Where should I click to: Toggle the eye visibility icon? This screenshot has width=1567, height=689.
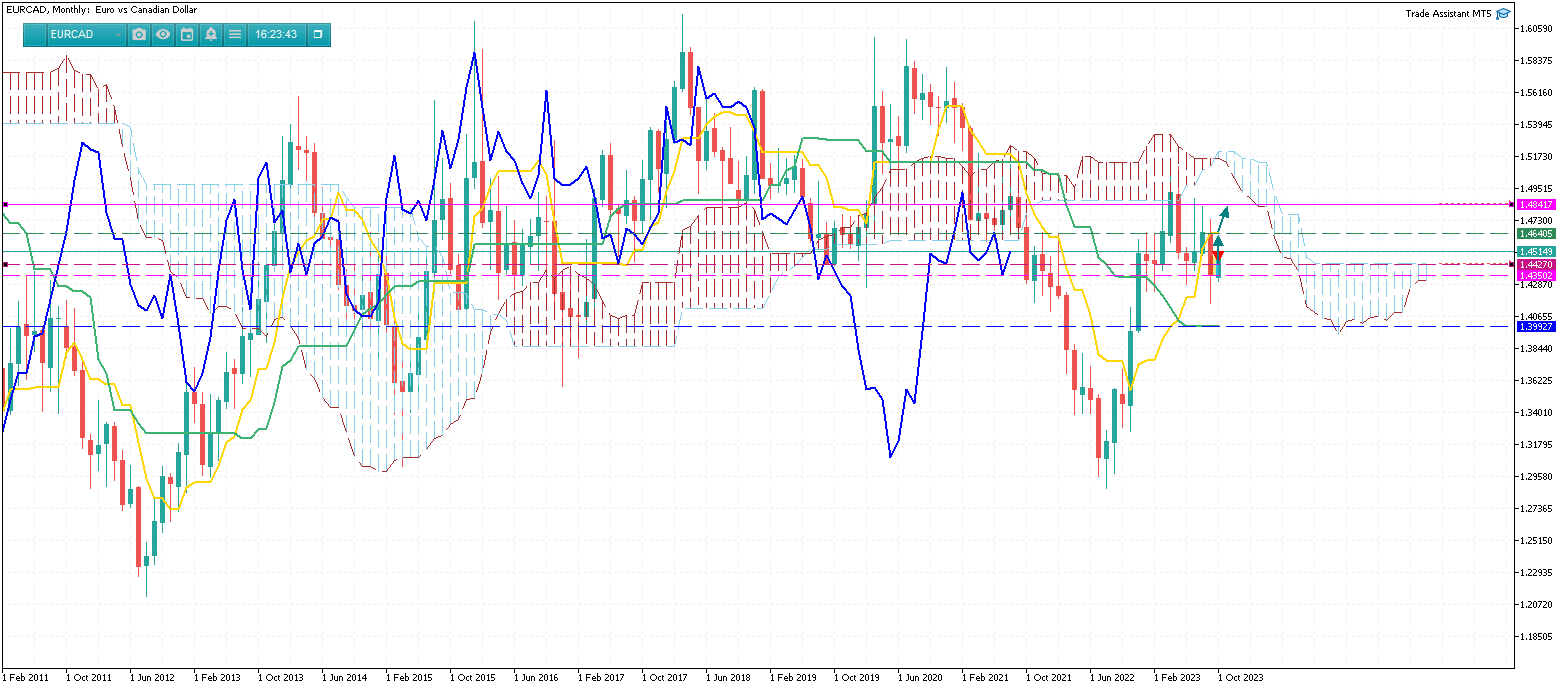click(163, 34)
